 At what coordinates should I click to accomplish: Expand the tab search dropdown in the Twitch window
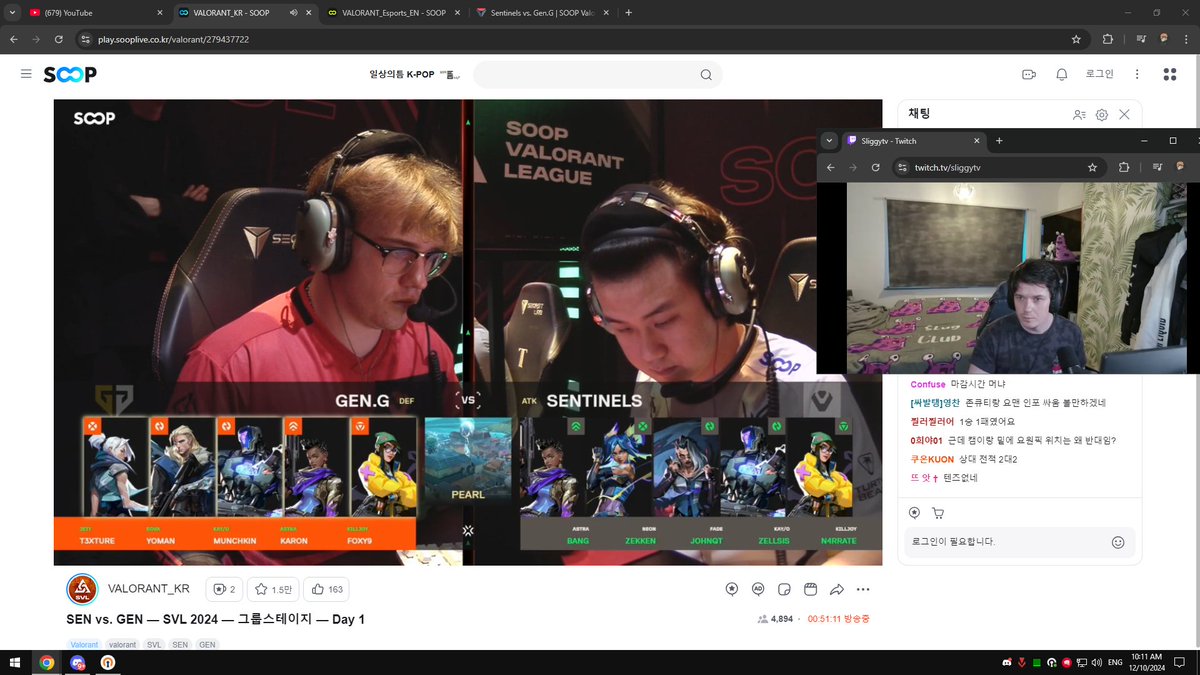pyautogui.click(x=829, y=141)
